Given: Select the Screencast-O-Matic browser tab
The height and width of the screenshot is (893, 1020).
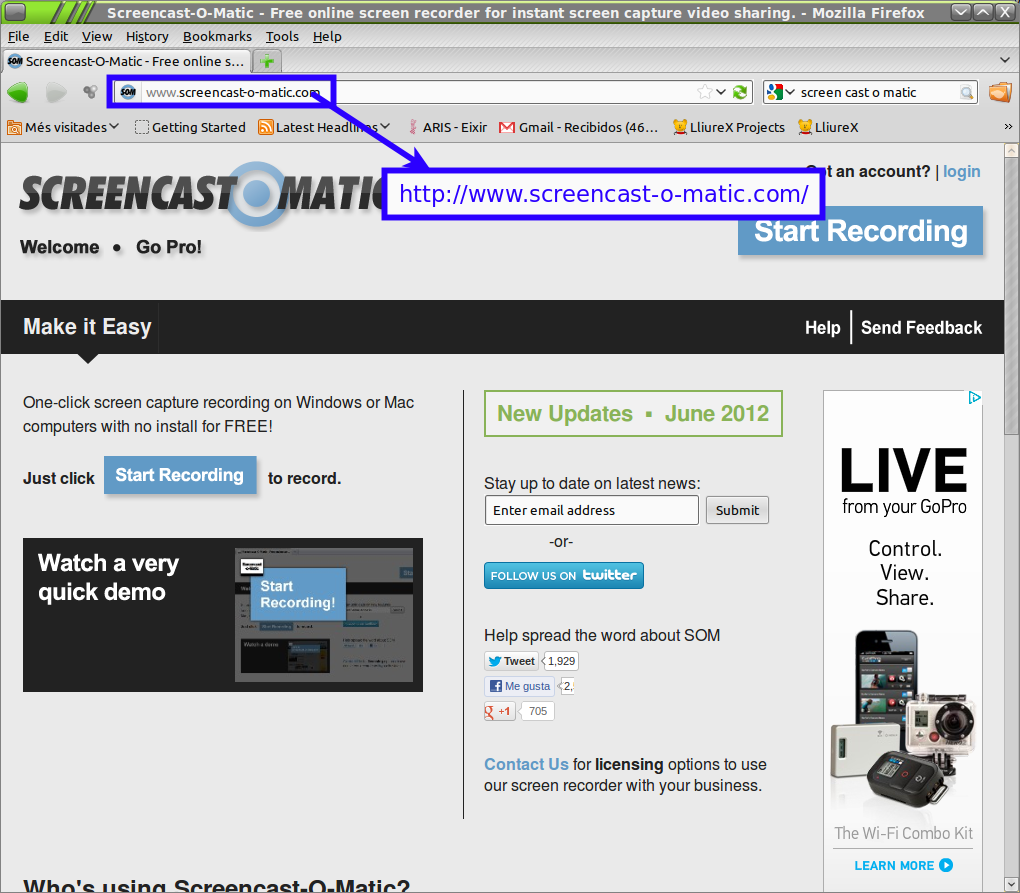Looking at the screenshot, I should coord(127,61).
